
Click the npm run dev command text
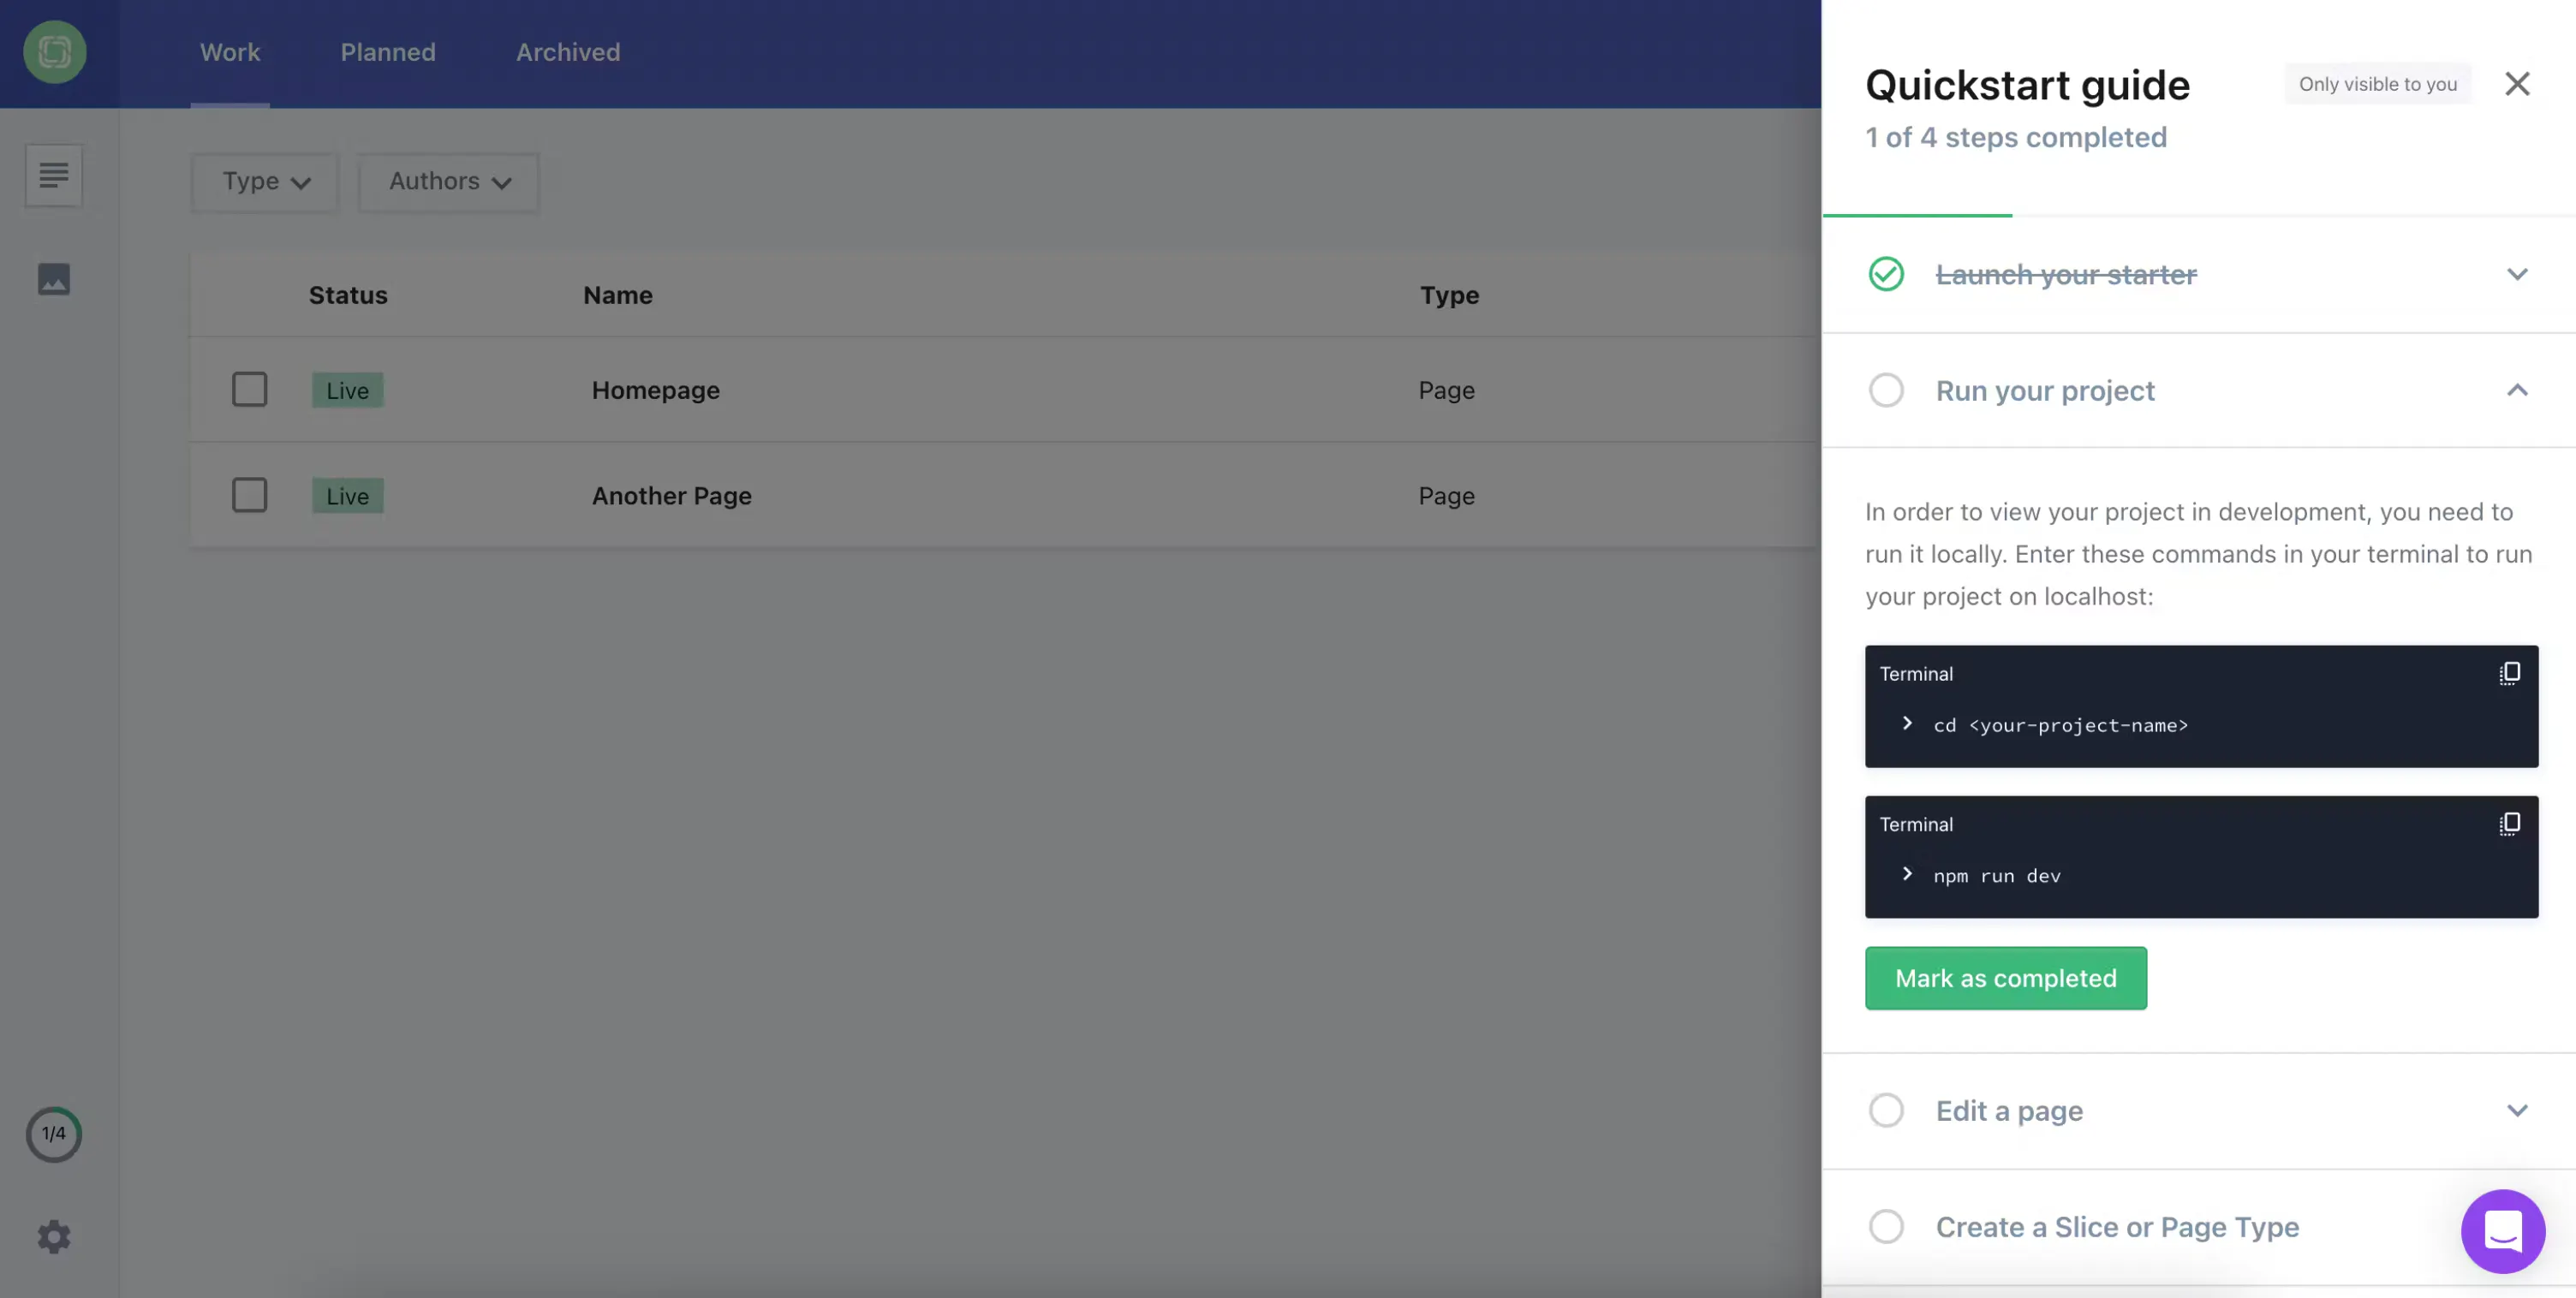point(1997,876)
